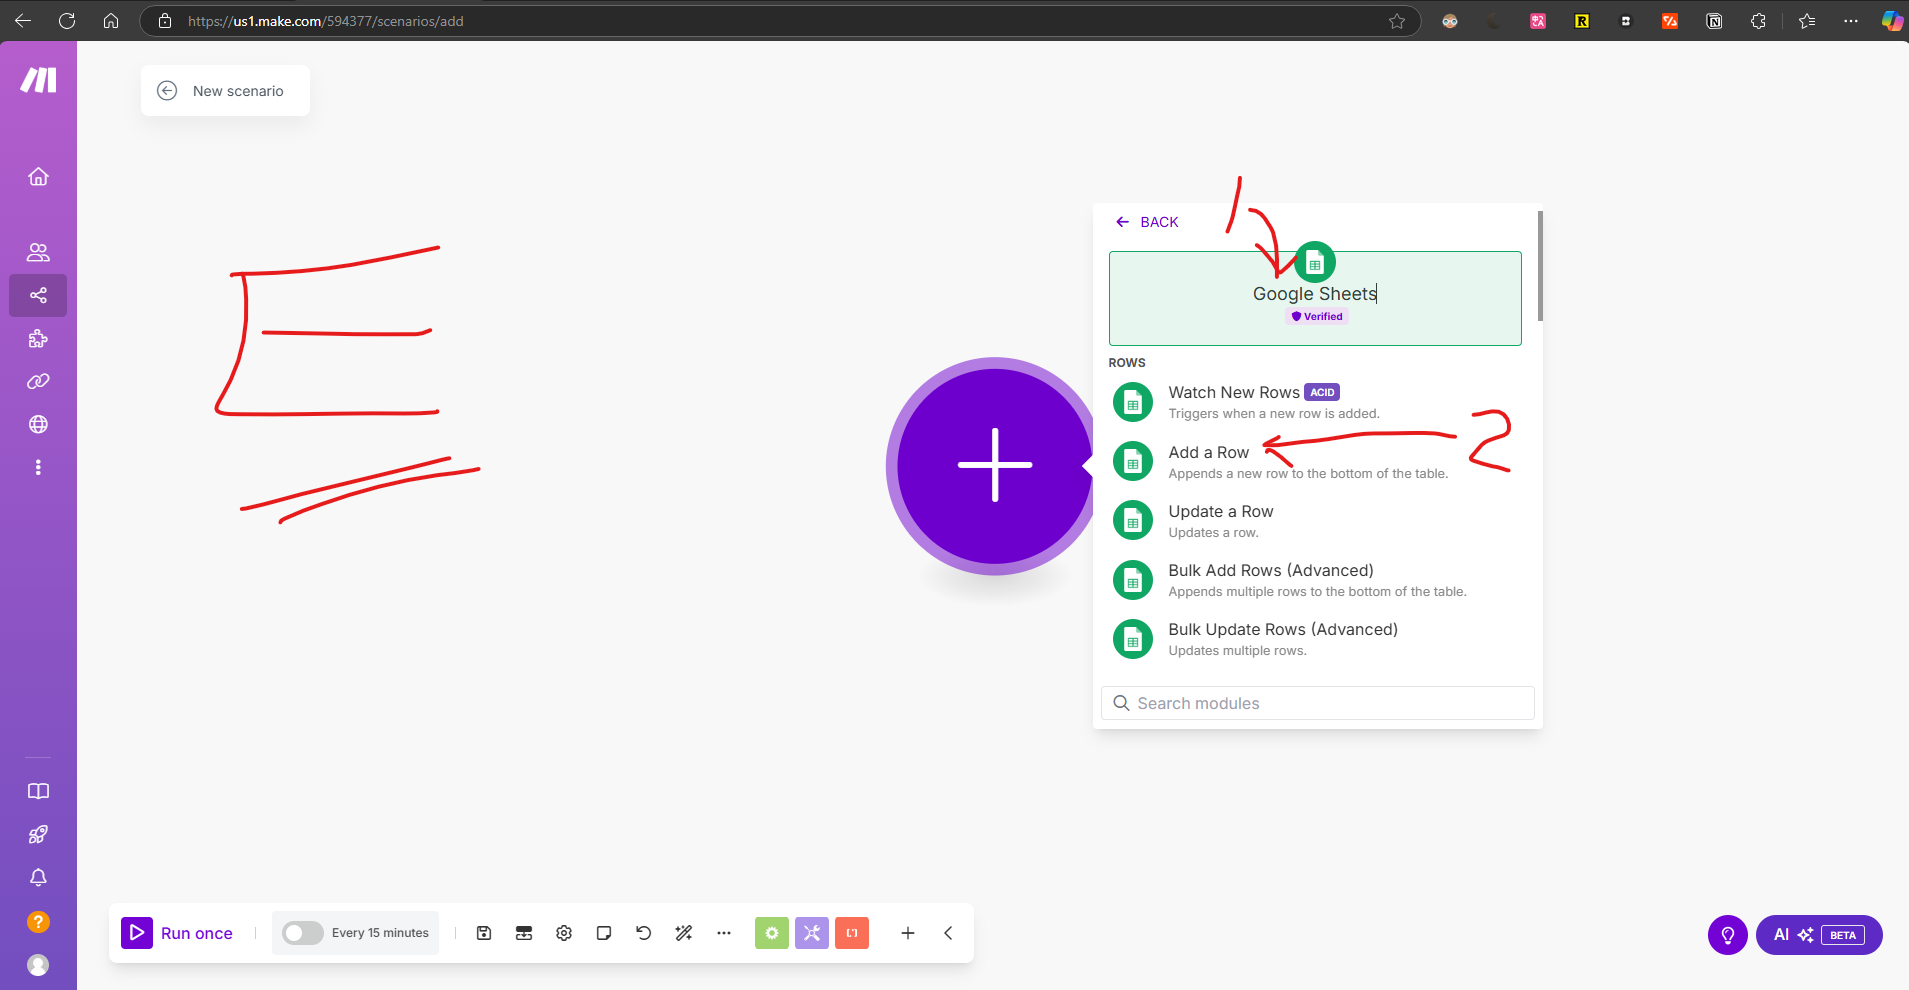Click the Auto-align magic wand icon
This screenshot has height=990, width=1909.
pyautogui.click(x=684, y=933)
